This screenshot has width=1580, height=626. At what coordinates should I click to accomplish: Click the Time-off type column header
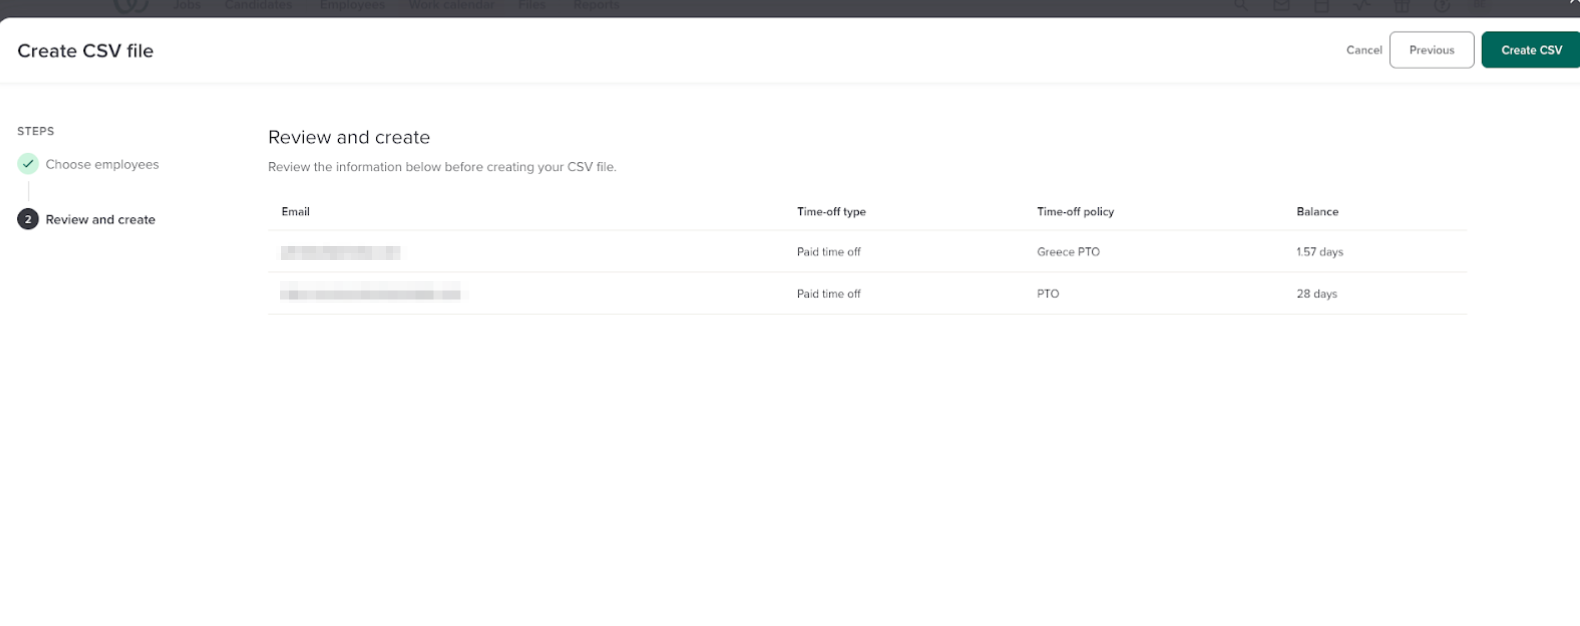[831, 212]
